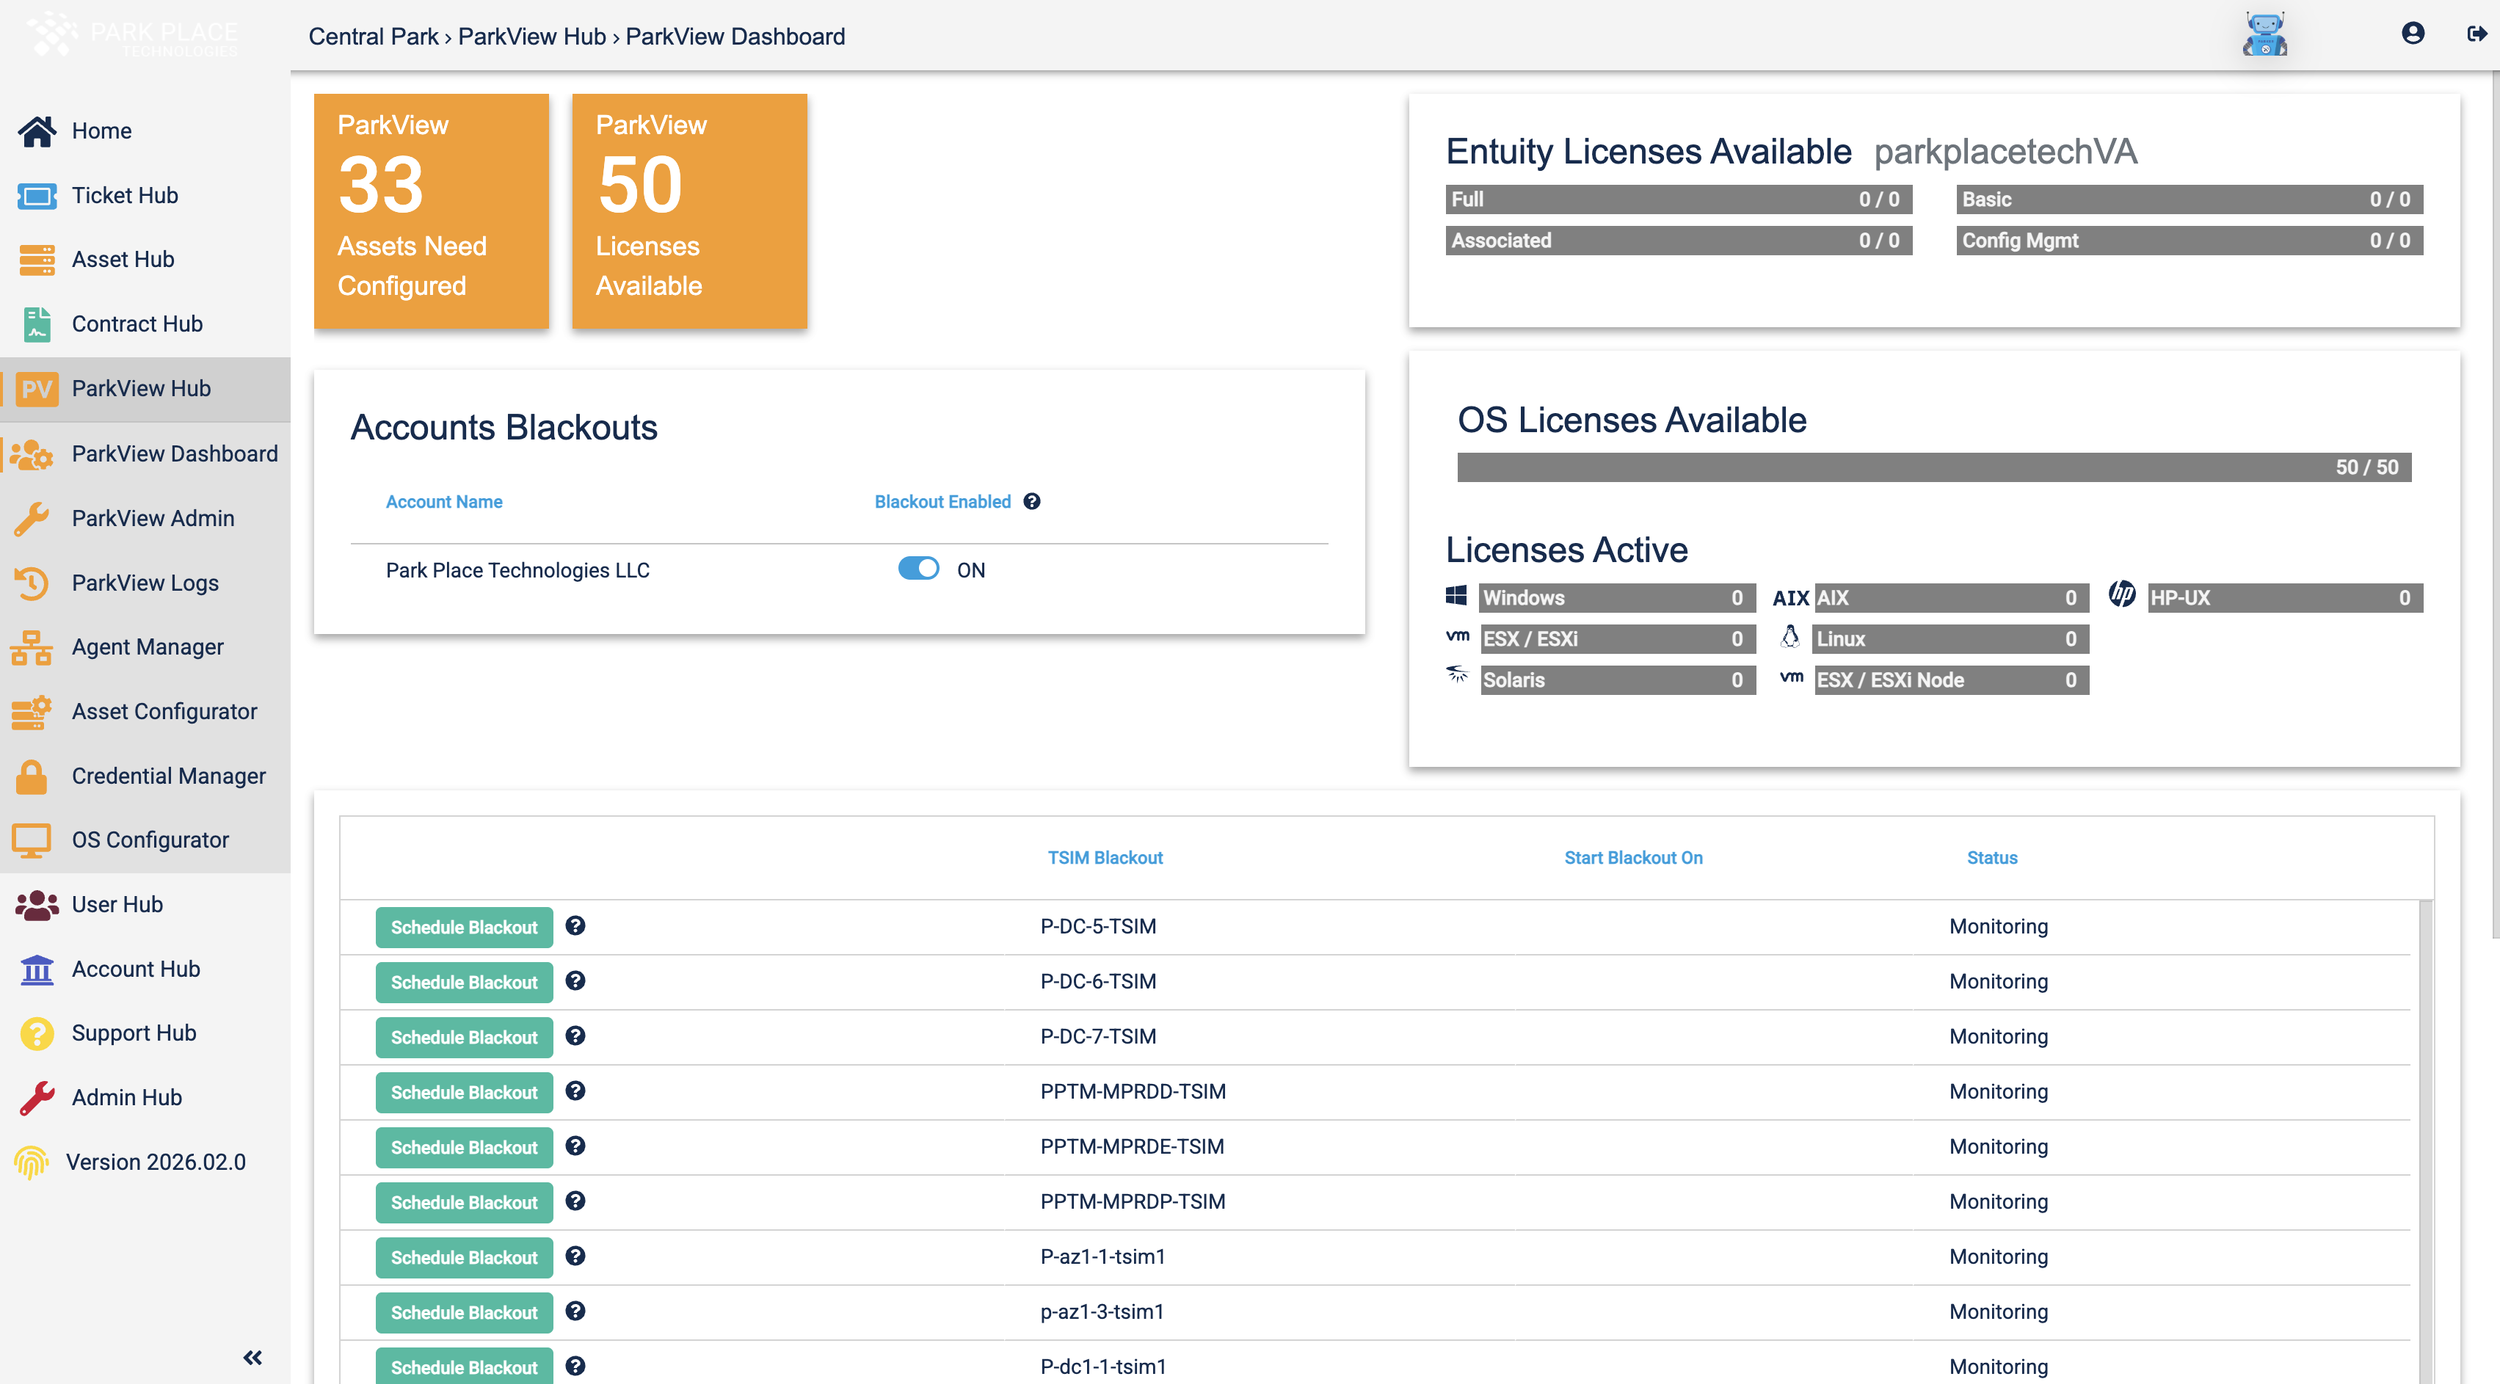2500x1384 pixels.
Task: Click help icon beside P-DC-5-TSIM row
Action: (575, 926)
